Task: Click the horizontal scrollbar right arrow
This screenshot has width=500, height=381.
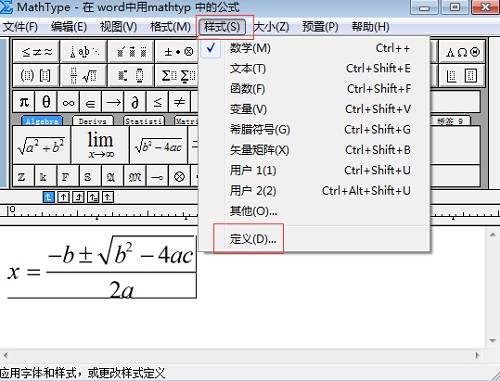Action: [x=478, y=355]
